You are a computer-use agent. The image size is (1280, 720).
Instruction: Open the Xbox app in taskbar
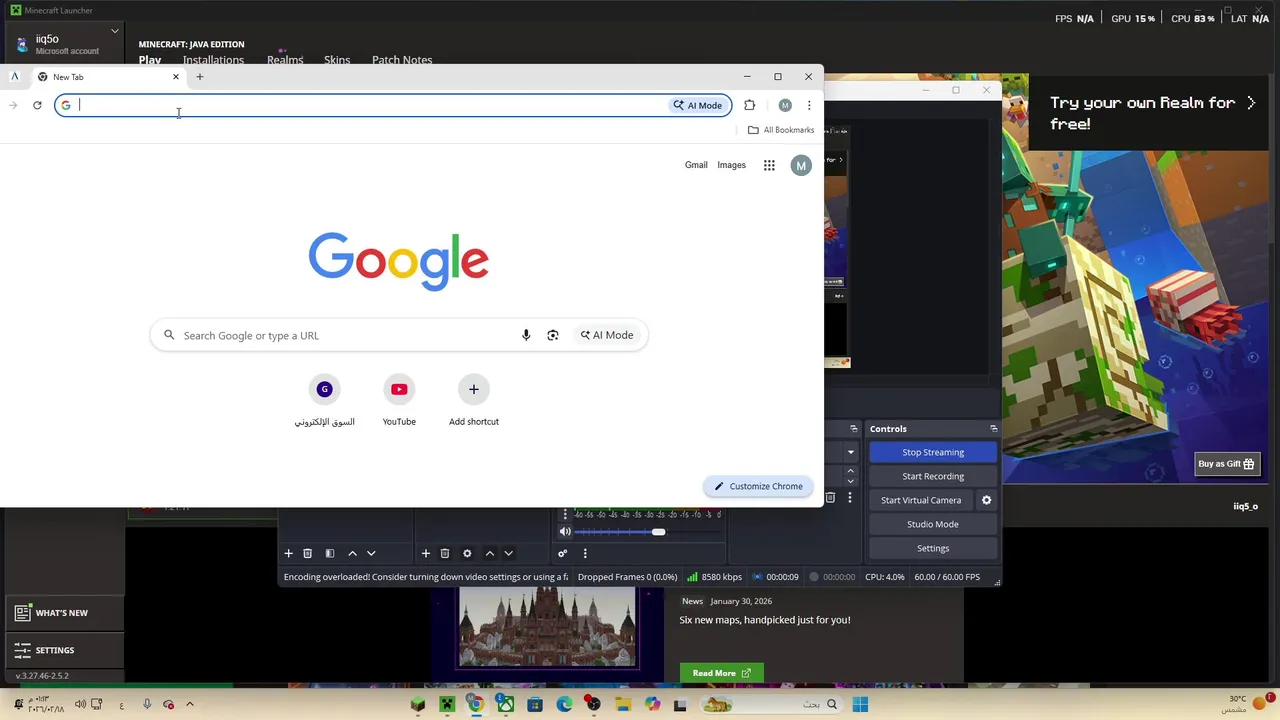[x=506, y=705]
